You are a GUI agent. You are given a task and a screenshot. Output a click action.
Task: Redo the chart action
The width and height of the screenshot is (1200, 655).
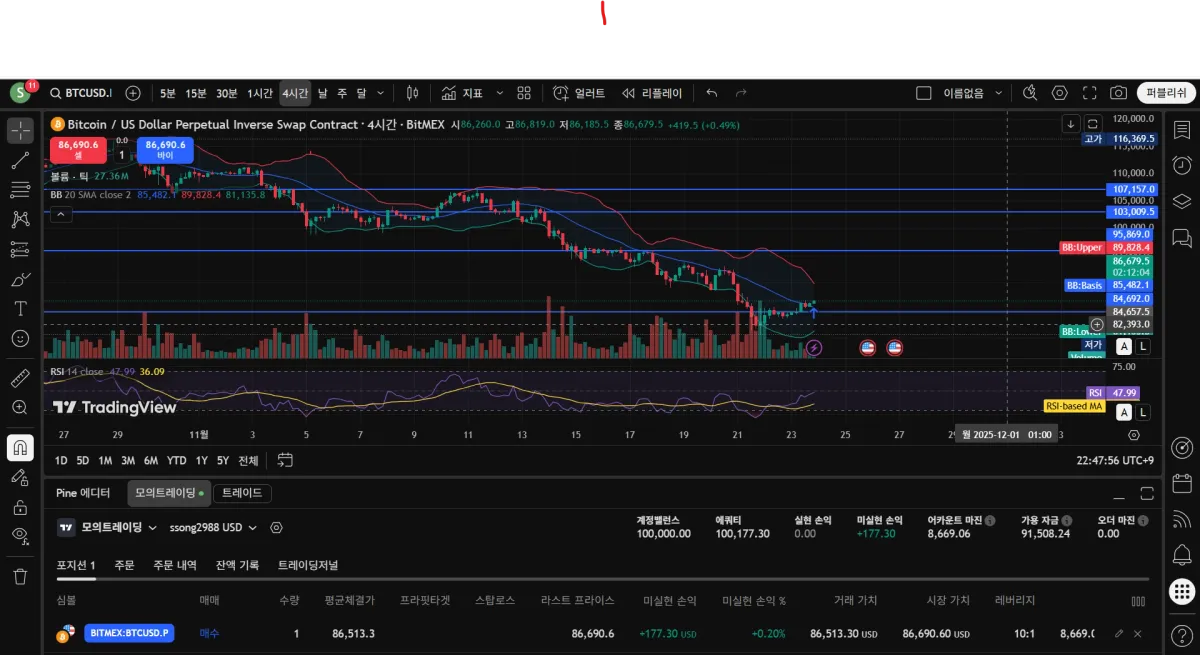pos(741,93)
